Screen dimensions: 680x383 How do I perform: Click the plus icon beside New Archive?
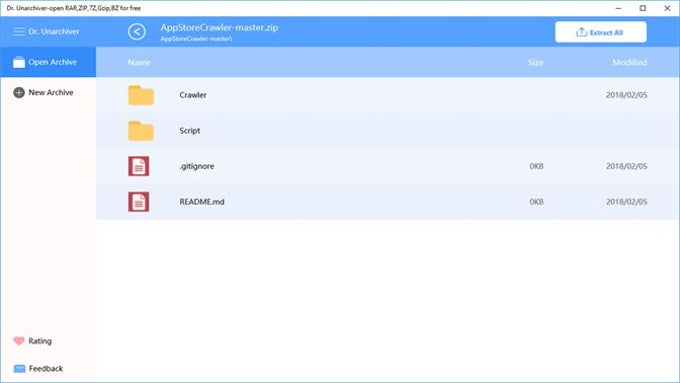tap(19, 92)
